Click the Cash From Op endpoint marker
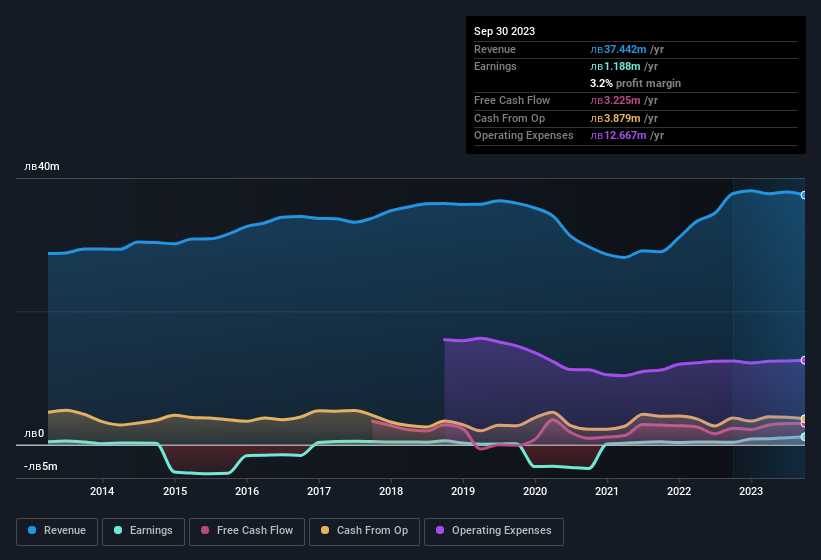The image size is (821, 560). click(804, 419)
